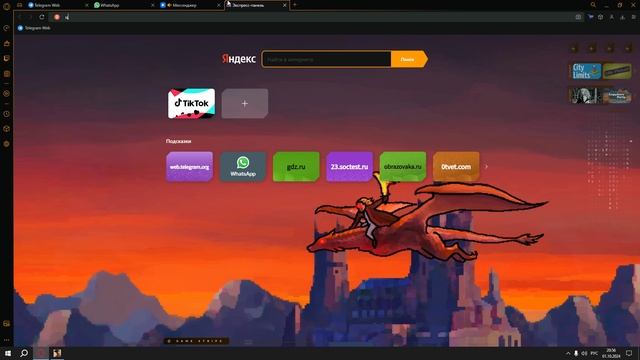Open the Extensions box sidebar icon
The height and width of the screenshot is (360, 640).
tap(6, 129)
